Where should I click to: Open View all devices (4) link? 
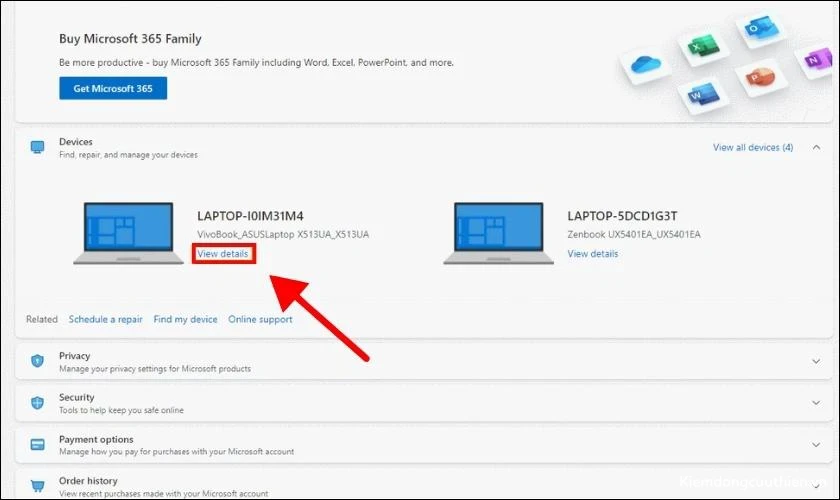753,147
